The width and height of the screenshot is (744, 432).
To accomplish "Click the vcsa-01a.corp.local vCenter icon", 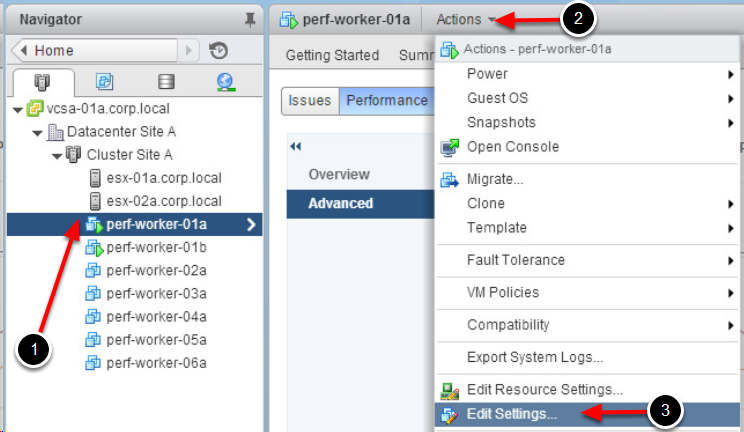I will point(35,109).
